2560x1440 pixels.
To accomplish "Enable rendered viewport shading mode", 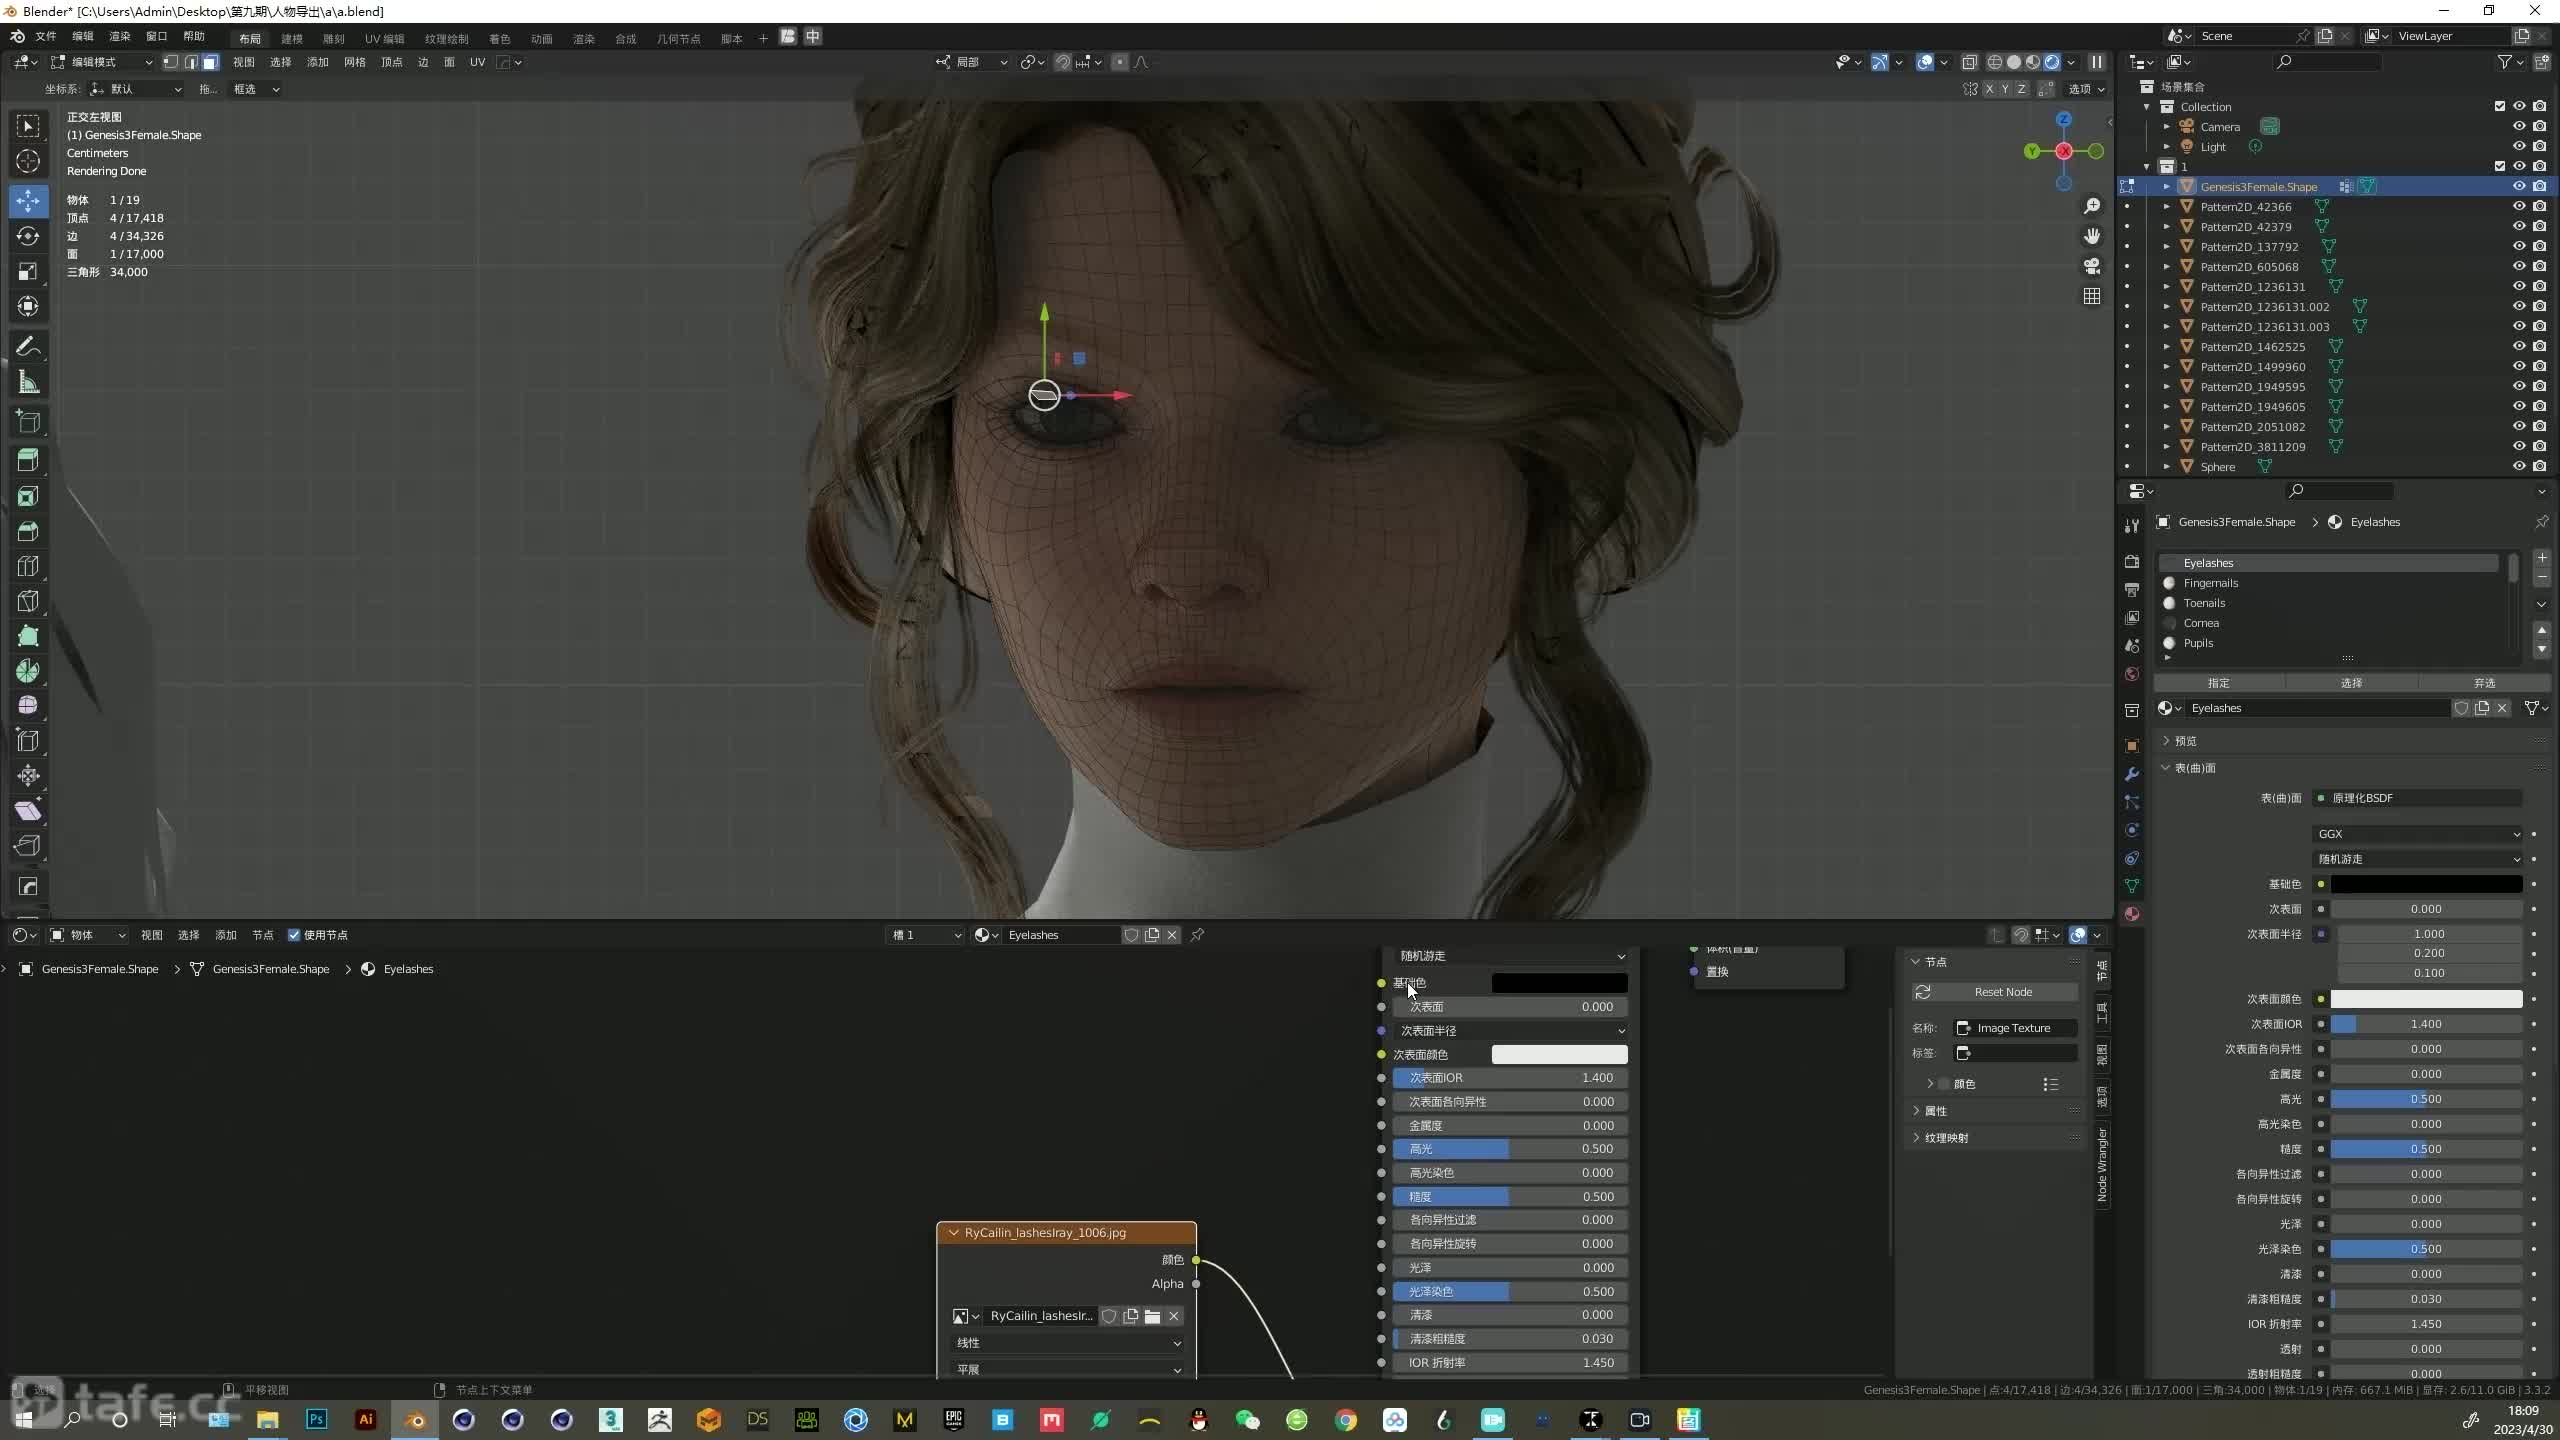I will point(2052,62).
